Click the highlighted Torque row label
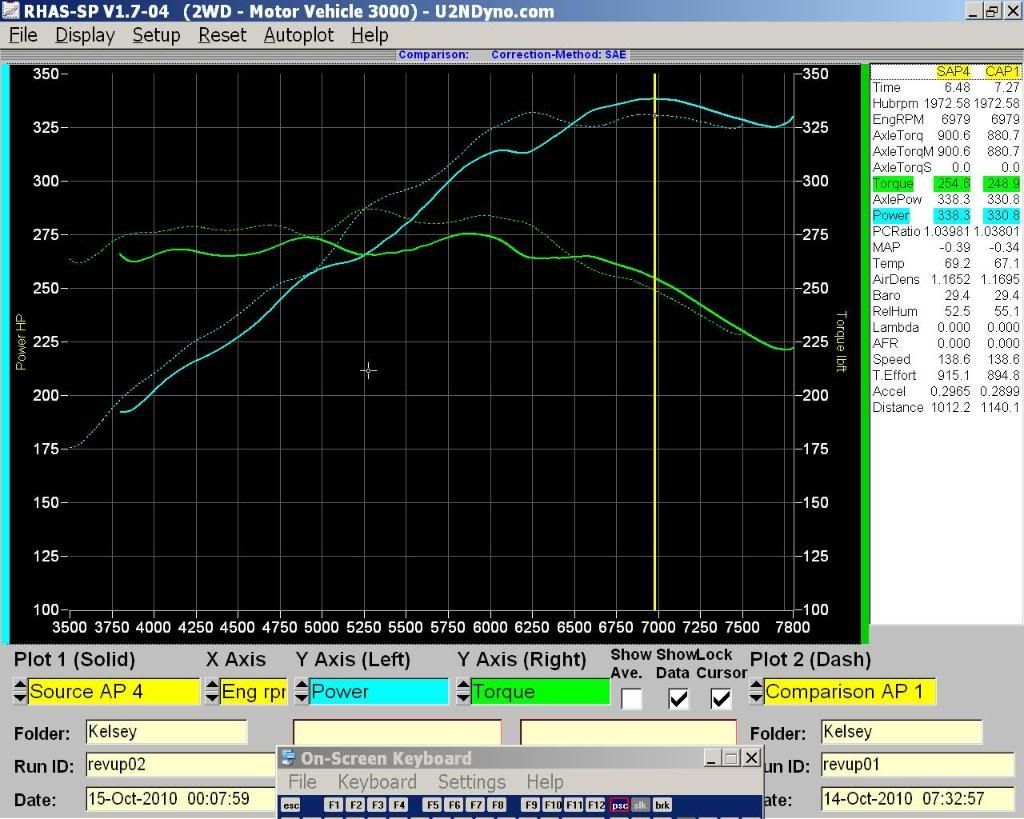Screen dimensions: 1024x819 (x=892, y=184)
